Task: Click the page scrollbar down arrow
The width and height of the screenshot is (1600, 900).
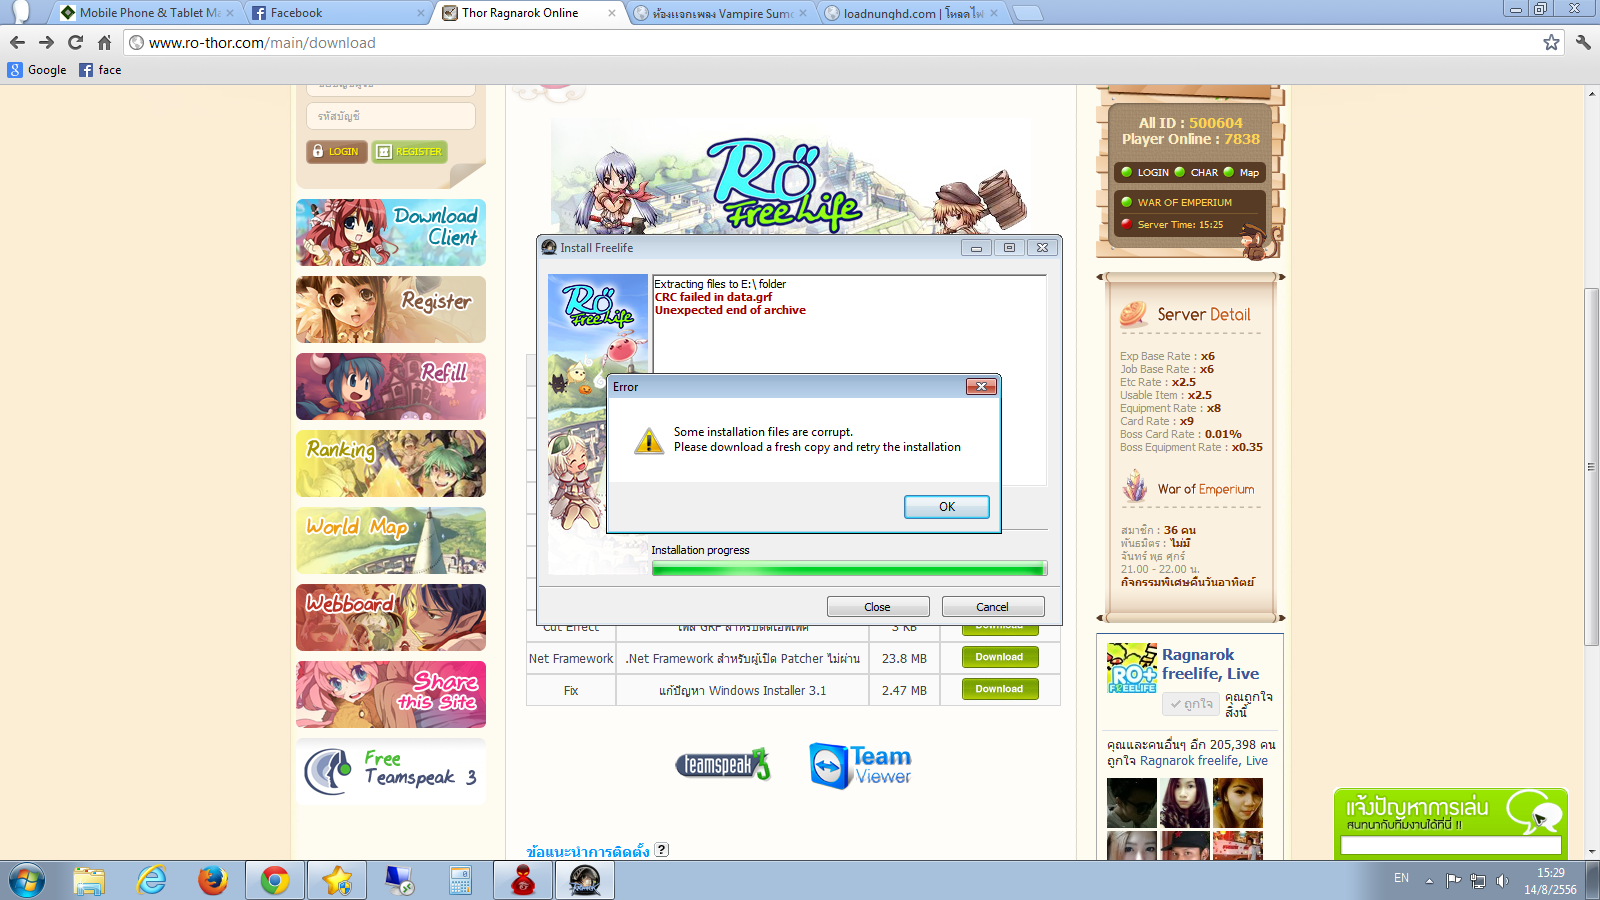Action: (1591, 852)
